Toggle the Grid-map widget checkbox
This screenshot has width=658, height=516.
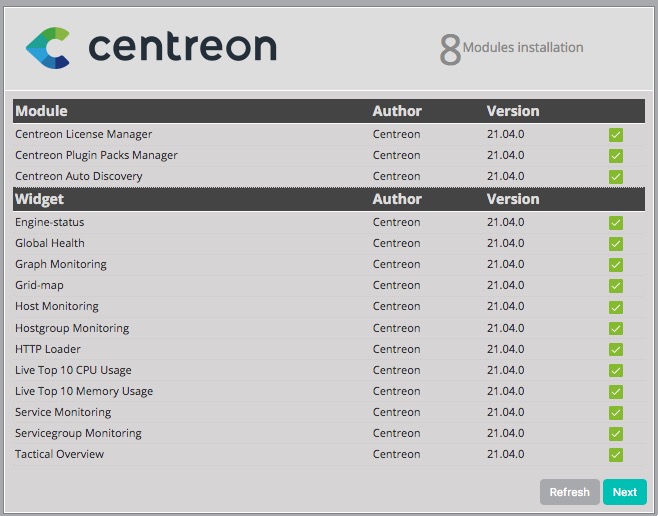[616, 286]
